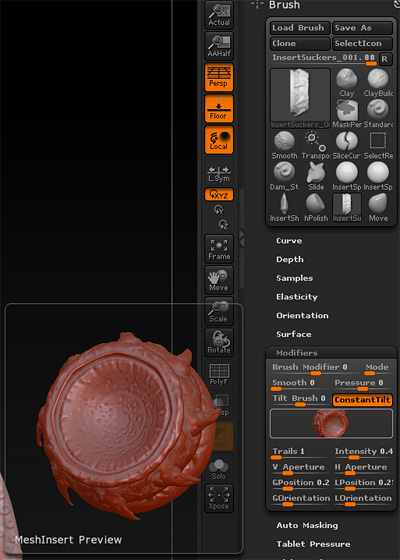This screenshot has height=560, width=400.
Task: Adjust the Intensity slider
Action: [363, 453]
